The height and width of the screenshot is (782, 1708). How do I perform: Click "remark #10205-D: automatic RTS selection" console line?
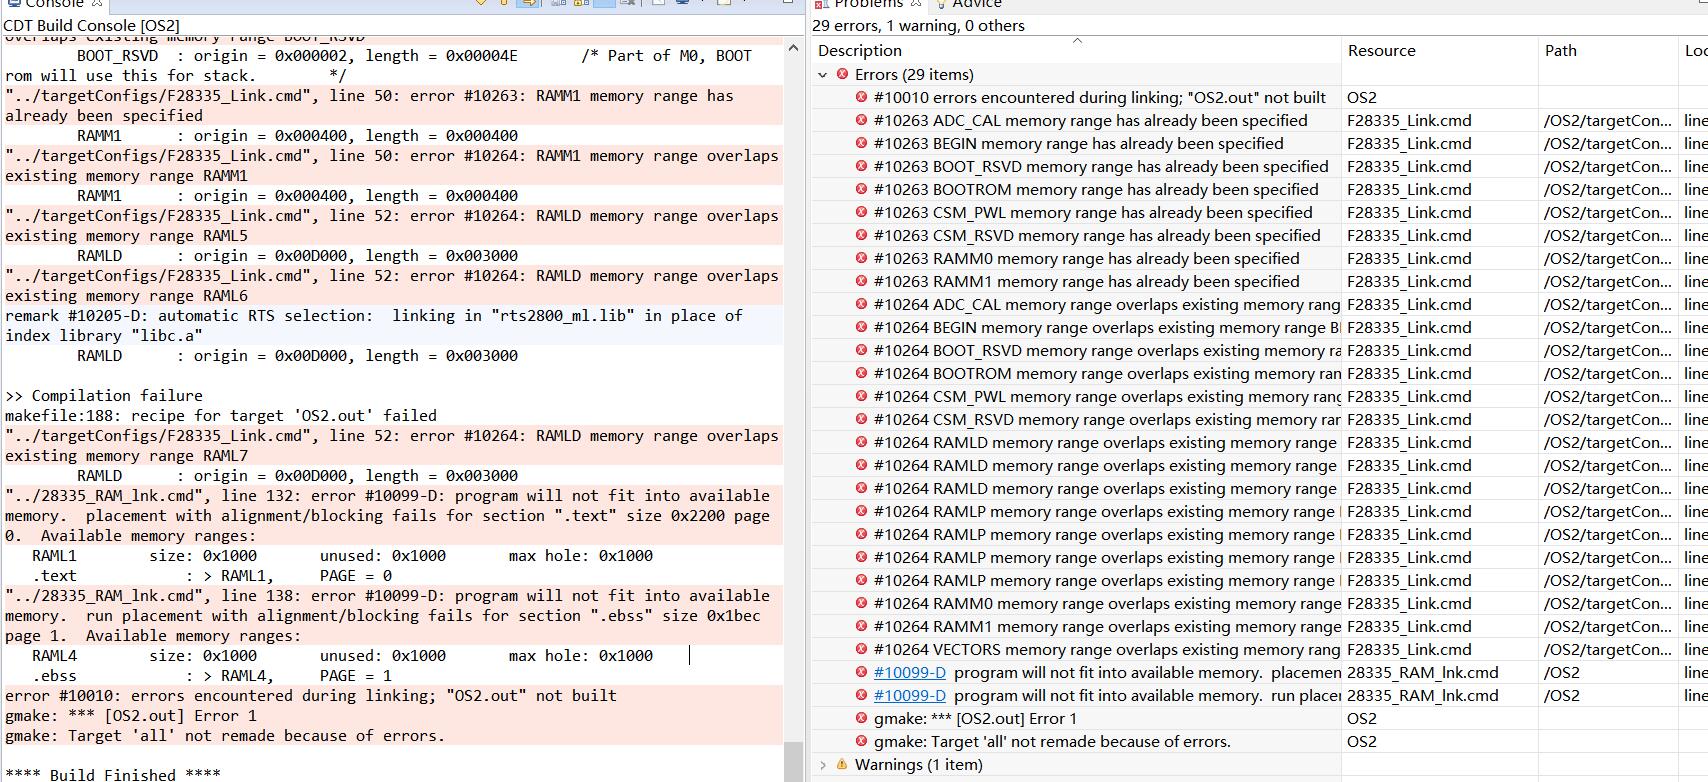[x=374, y=326]
